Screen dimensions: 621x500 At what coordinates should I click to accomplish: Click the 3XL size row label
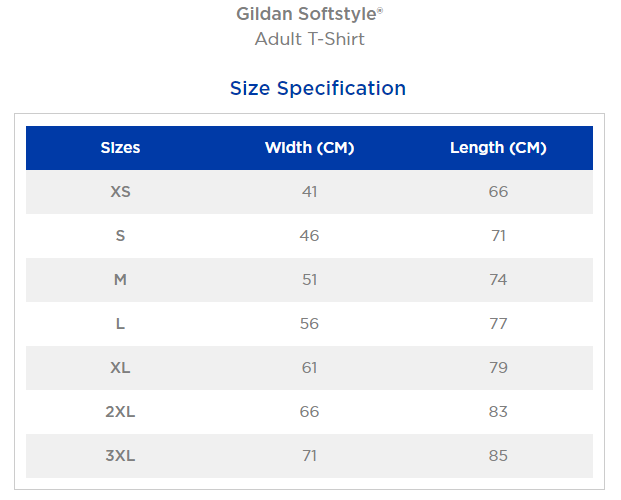click(120, 456)
